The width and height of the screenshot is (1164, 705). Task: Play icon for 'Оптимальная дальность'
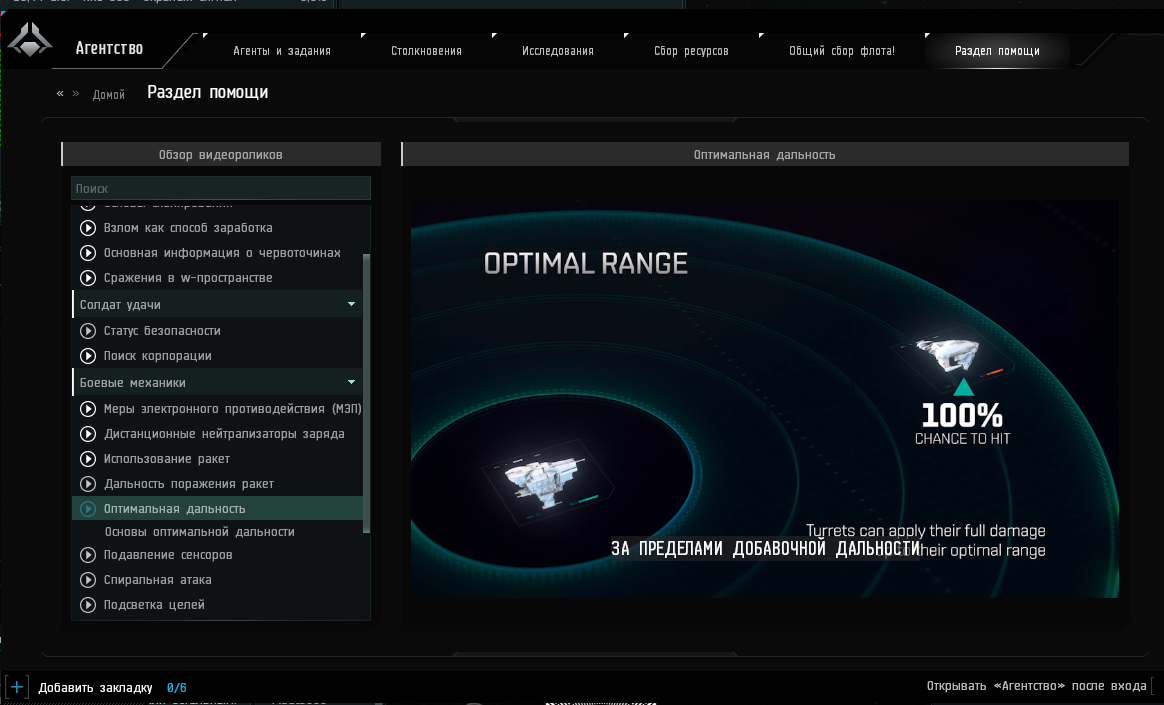point(88,509)
